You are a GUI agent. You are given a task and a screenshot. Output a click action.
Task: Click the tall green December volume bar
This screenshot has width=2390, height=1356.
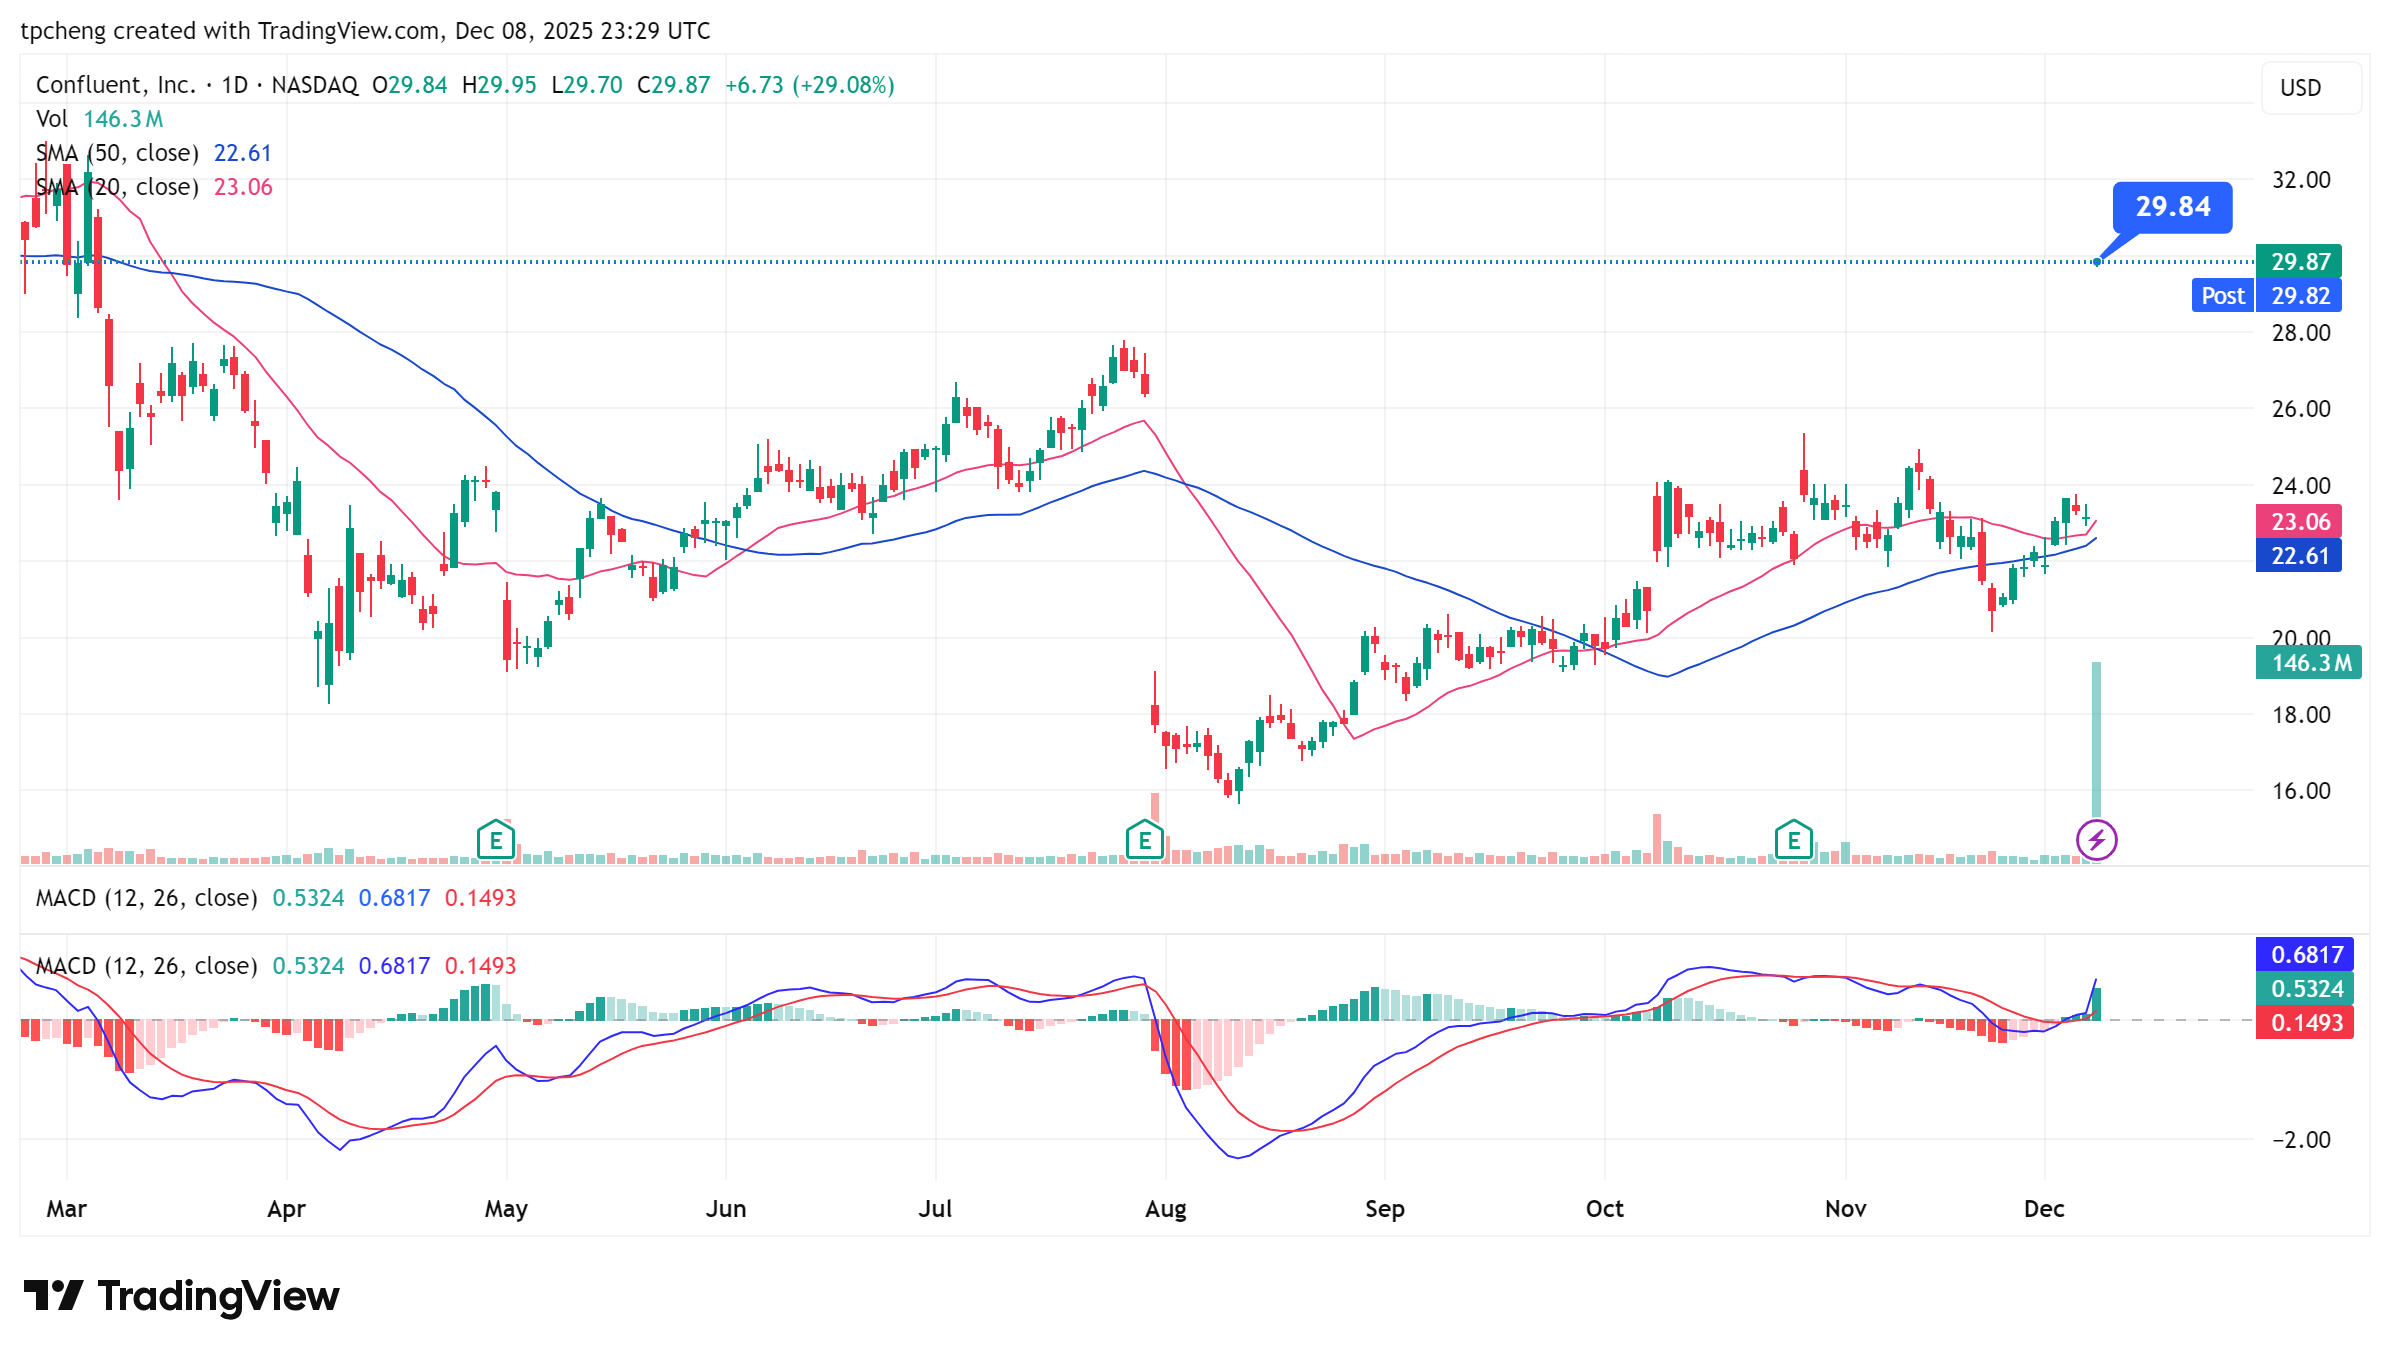coord(2096,740)
